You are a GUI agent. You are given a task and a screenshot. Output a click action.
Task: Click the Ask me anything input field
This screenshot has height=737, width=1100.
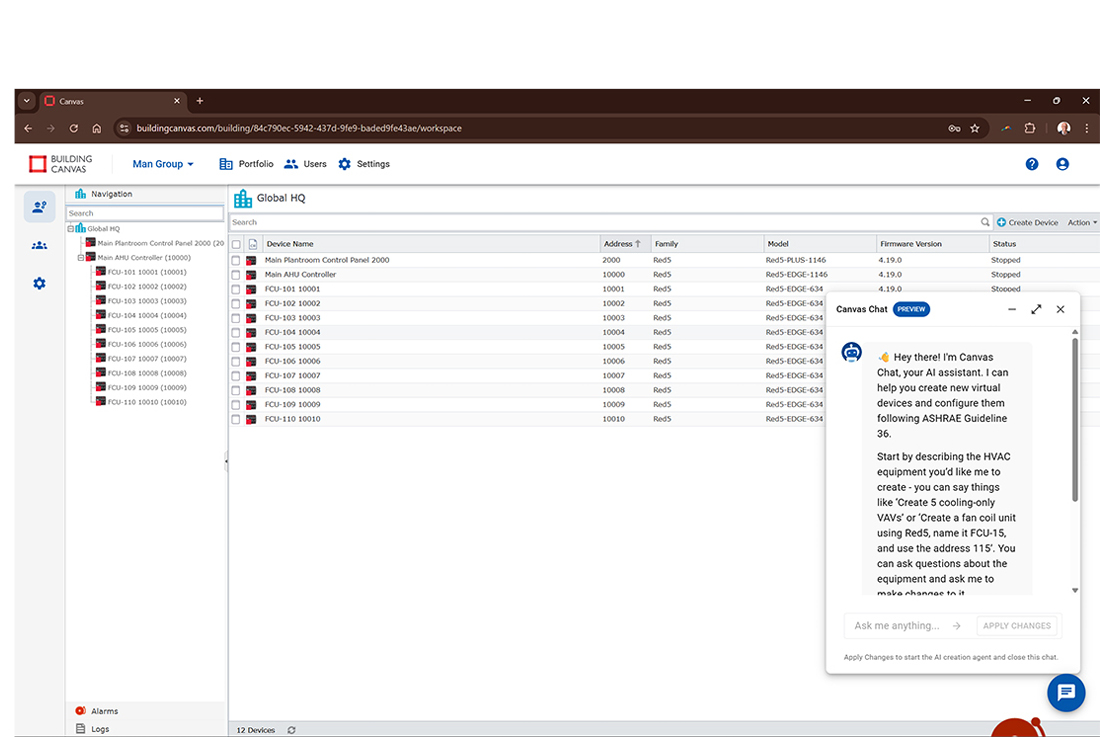pyautogui.click(x=896, y=626)
